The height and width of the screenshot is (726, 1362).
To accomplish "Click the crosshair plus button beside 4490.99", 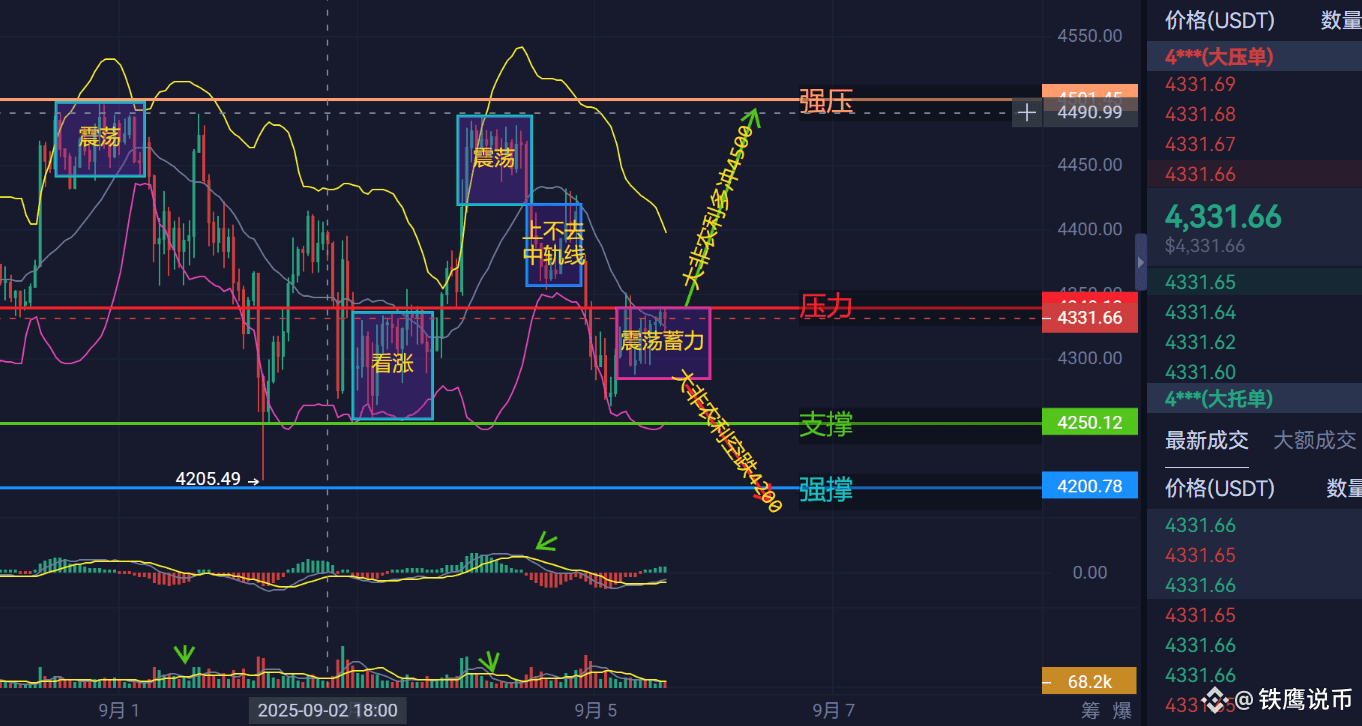I will tap(1026, 113).
